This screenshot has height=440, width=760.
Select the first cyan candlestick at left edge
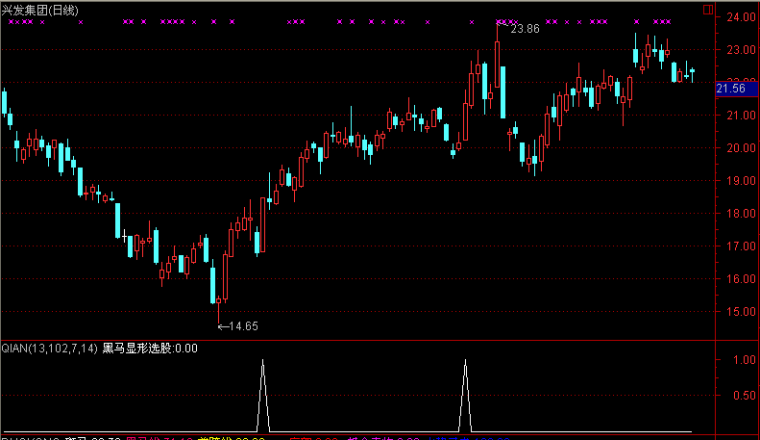tap(4, 103)
